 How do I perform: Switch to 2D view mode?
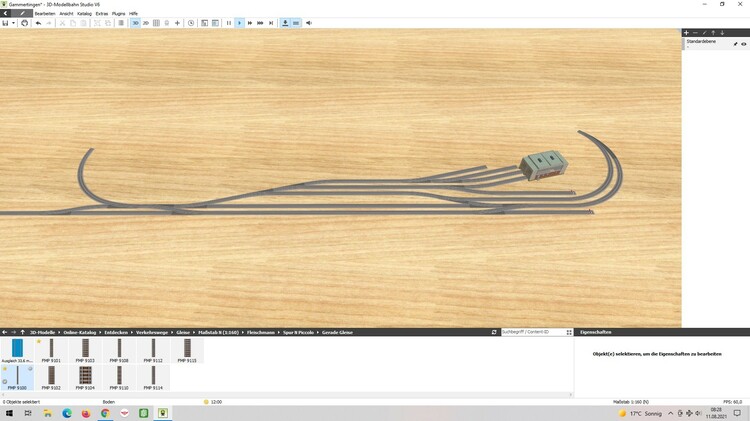coord(146,23)
